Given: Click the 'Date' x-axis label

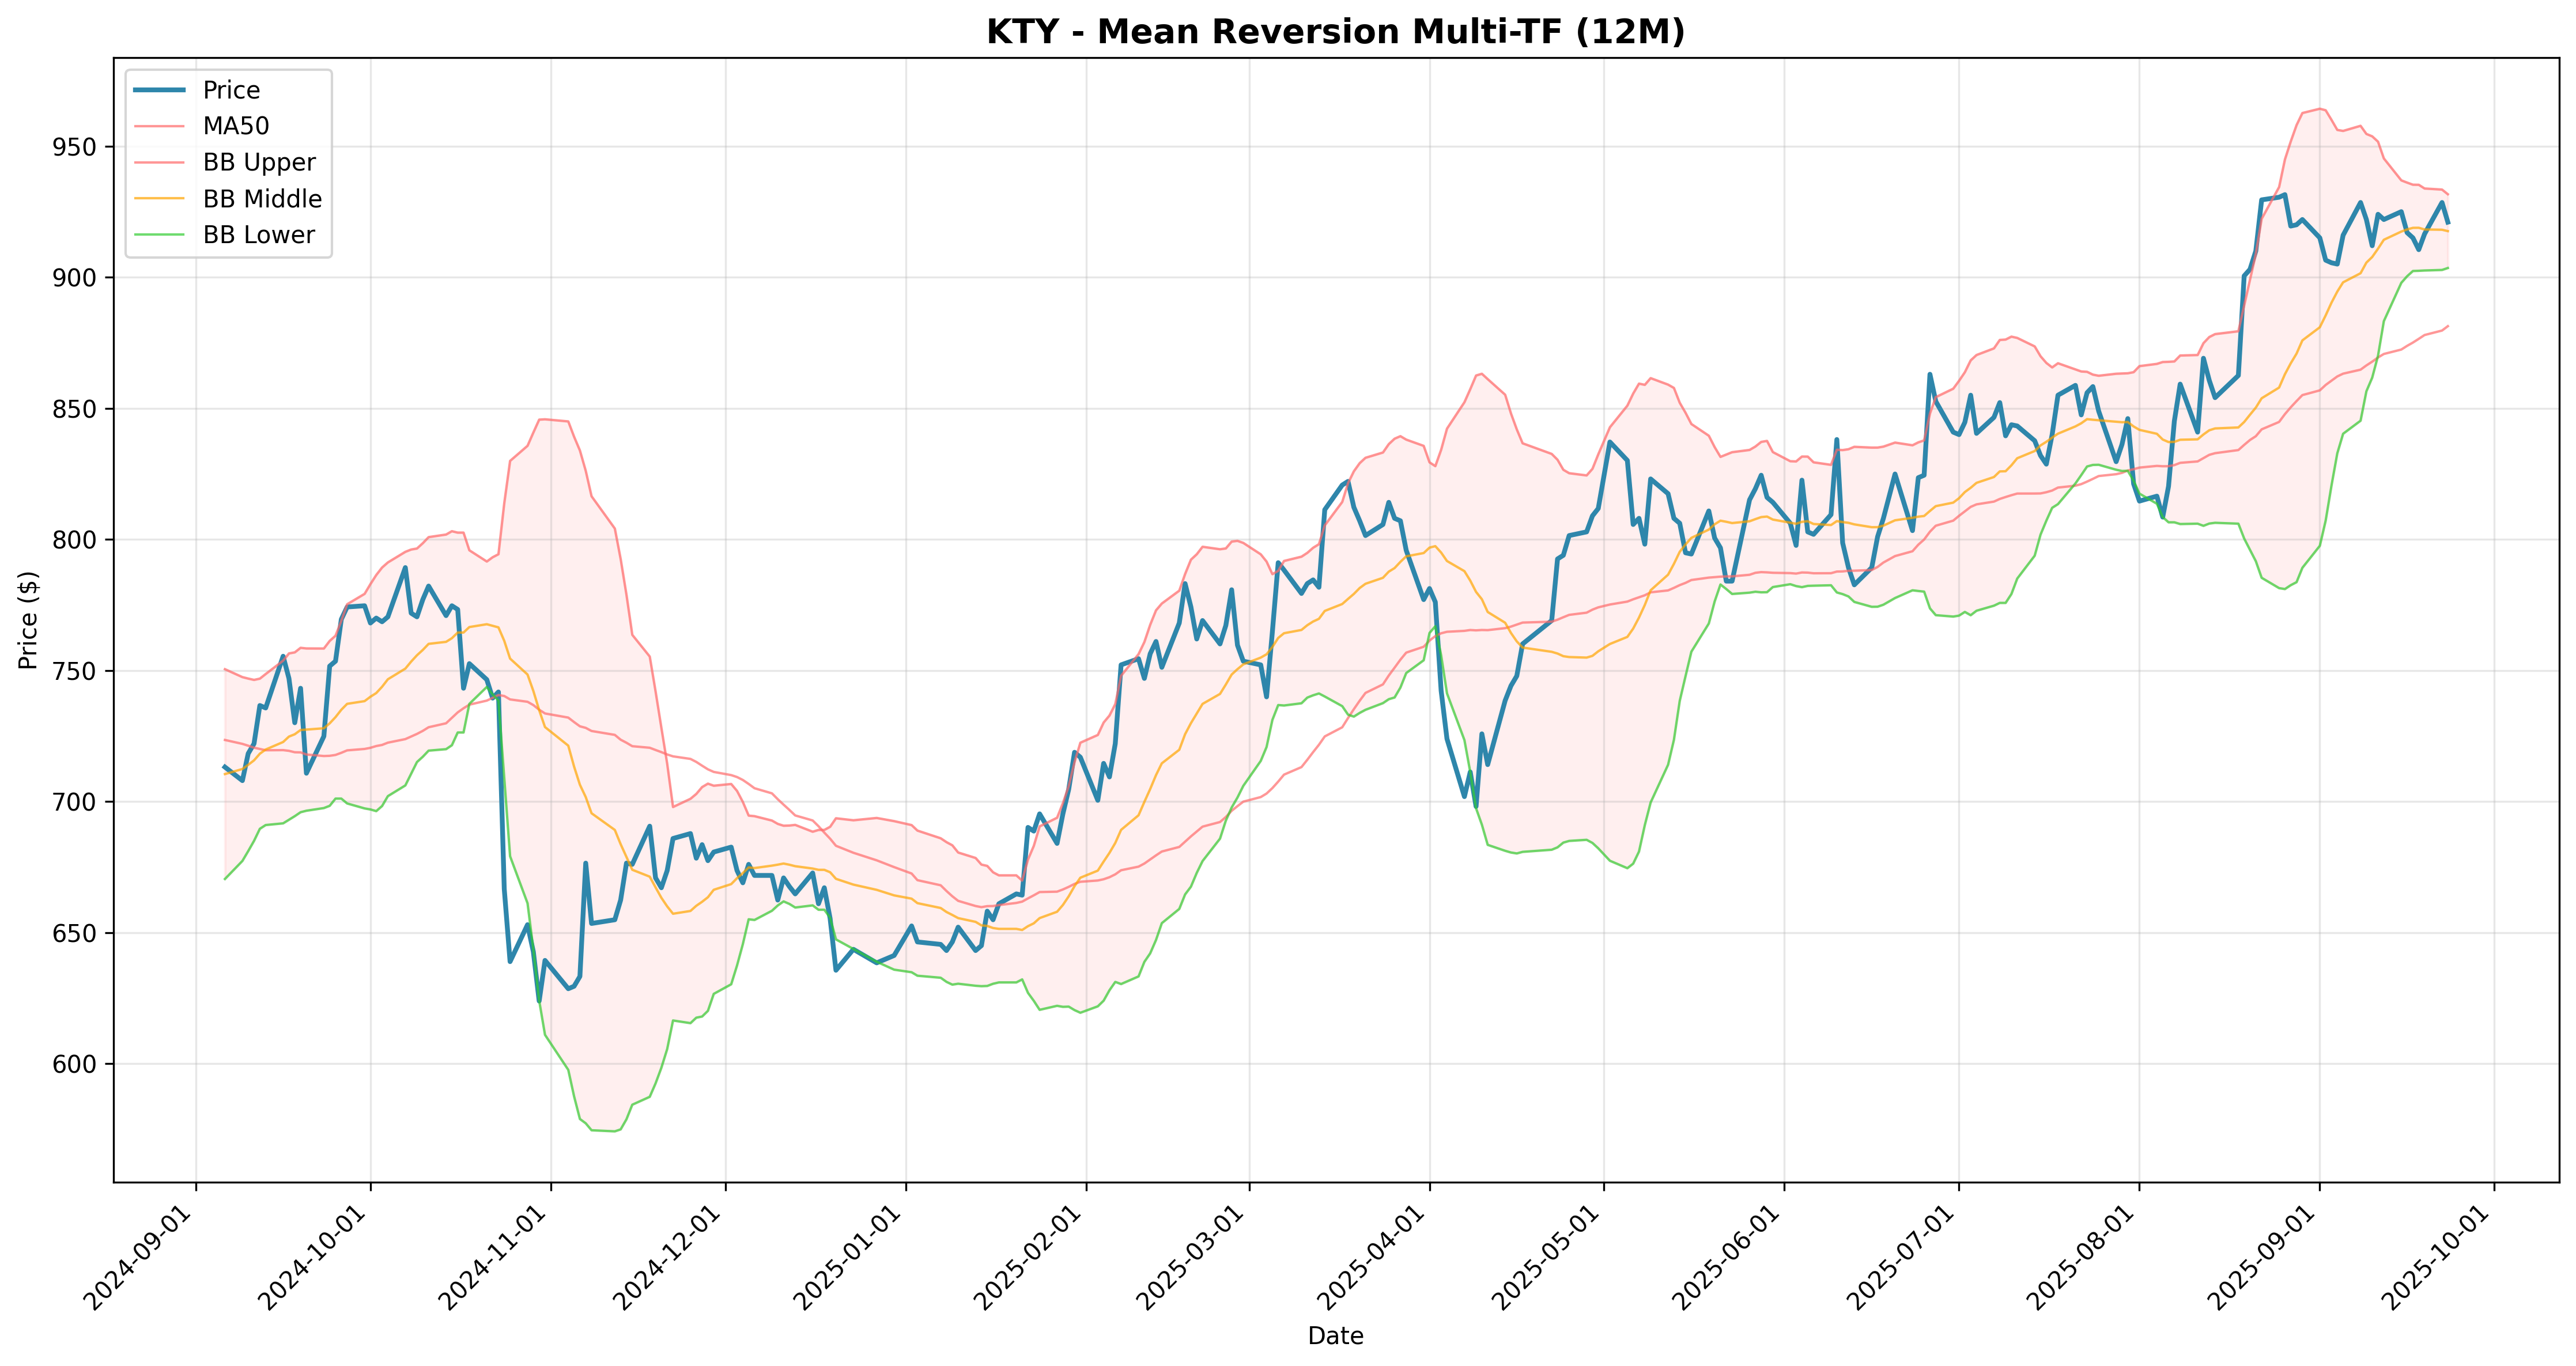Looking at the screenshot, I should coord(1336,1335).
